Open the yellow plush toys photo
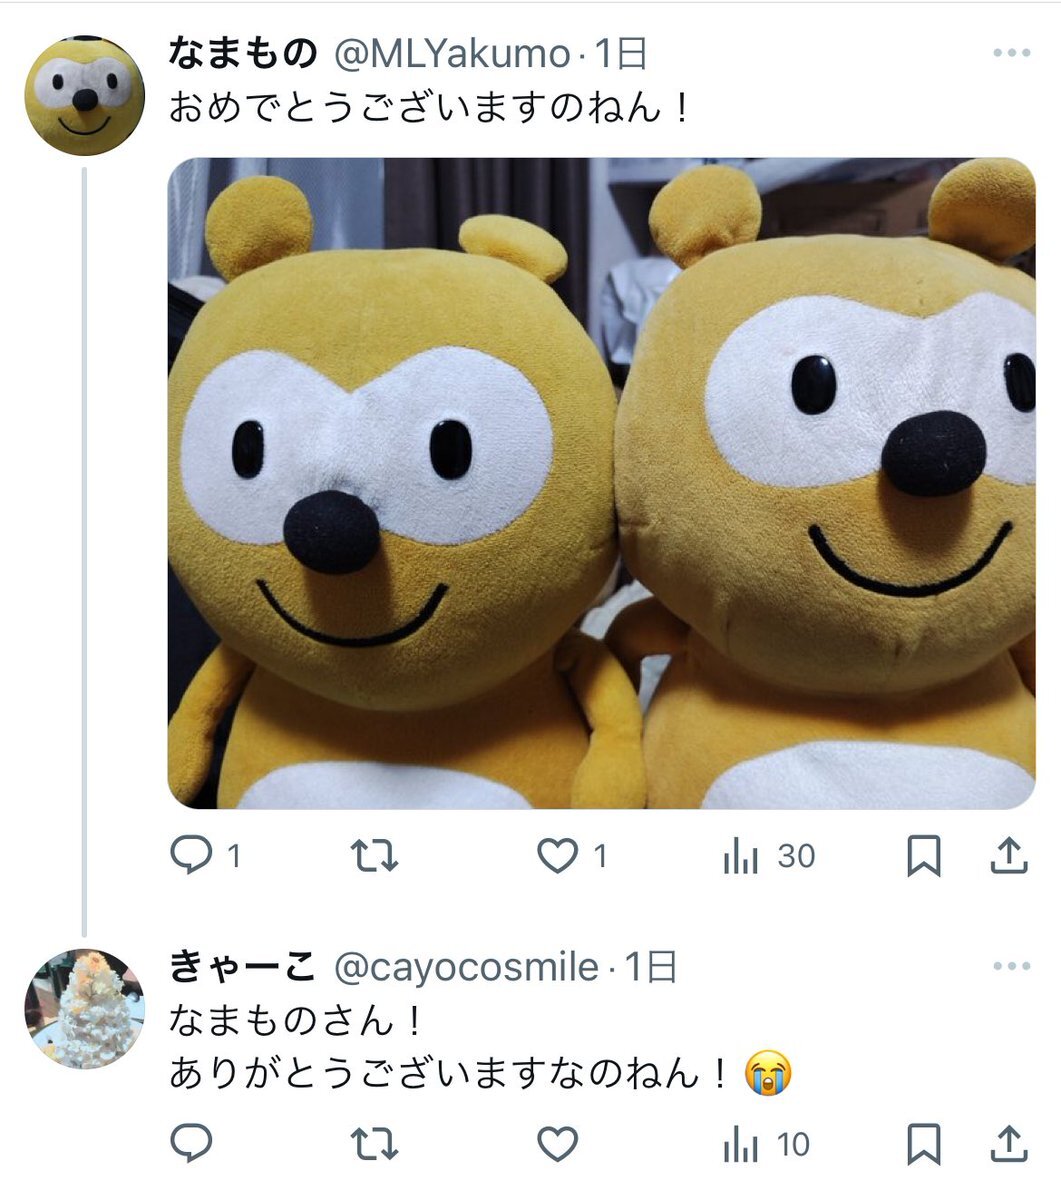Viewport: 1061px width, 1200px height. point(601,483)
